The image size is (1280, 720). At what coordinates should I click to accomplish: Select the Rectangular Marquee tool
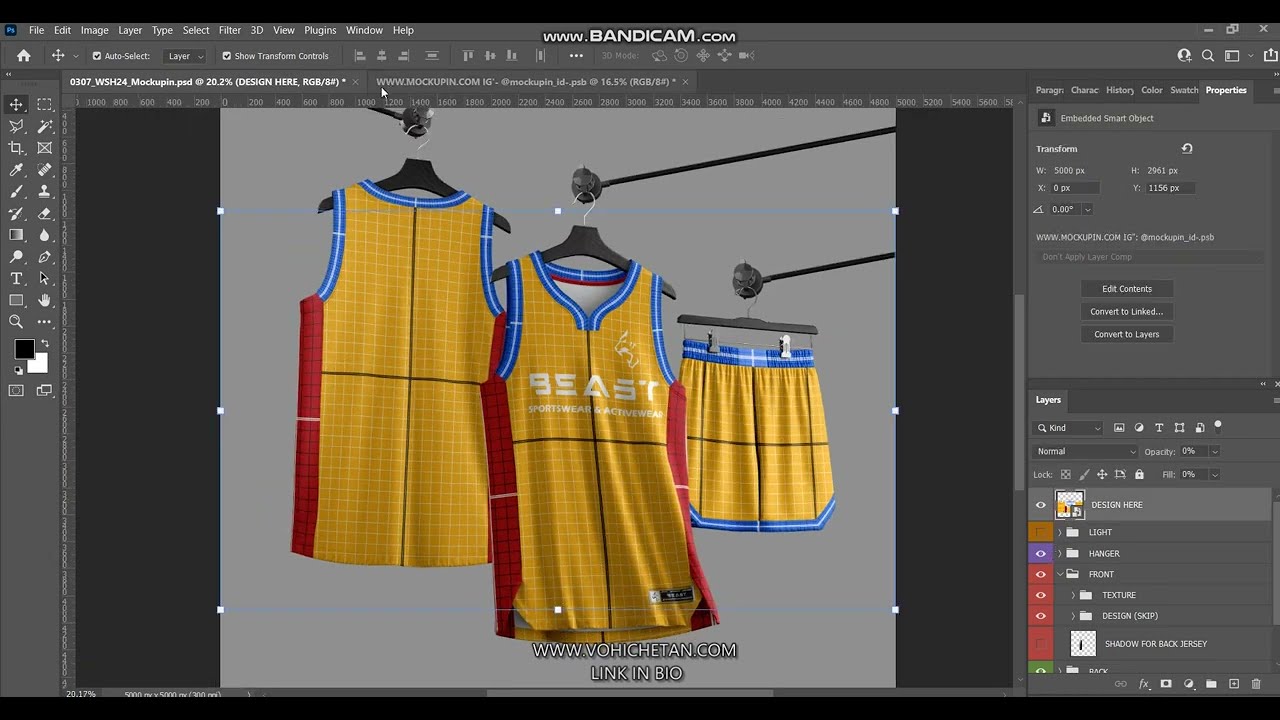[x=45, y=104]
